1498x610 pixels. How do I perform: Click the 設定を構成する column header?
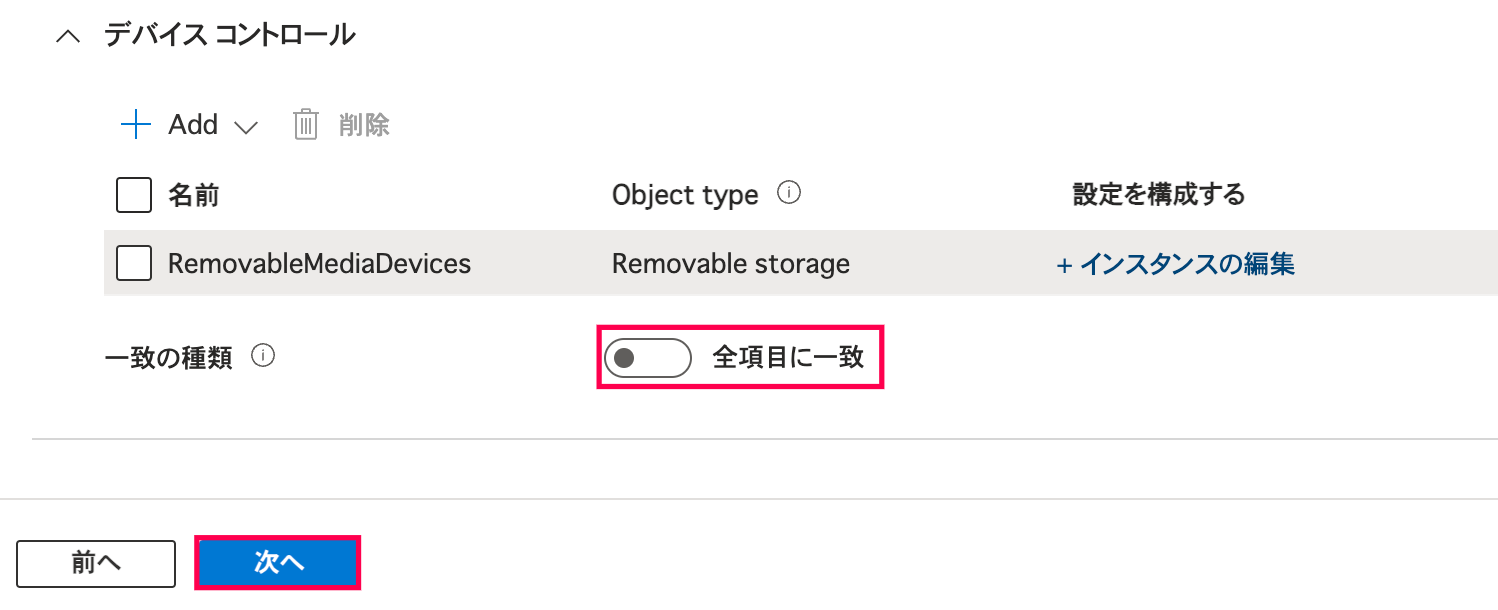click(x=1158, y=194)
